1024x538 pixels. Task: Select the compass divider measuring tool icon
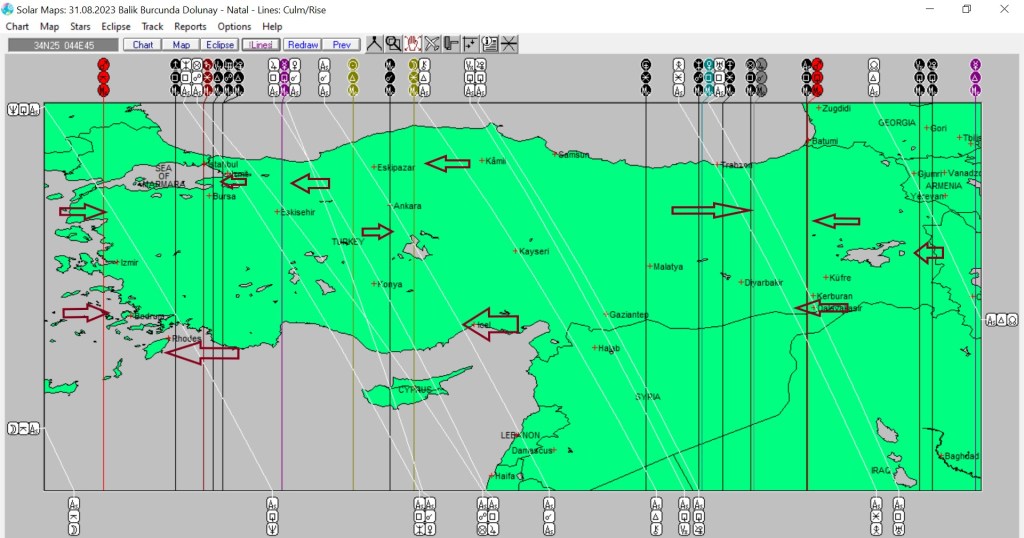374,44
